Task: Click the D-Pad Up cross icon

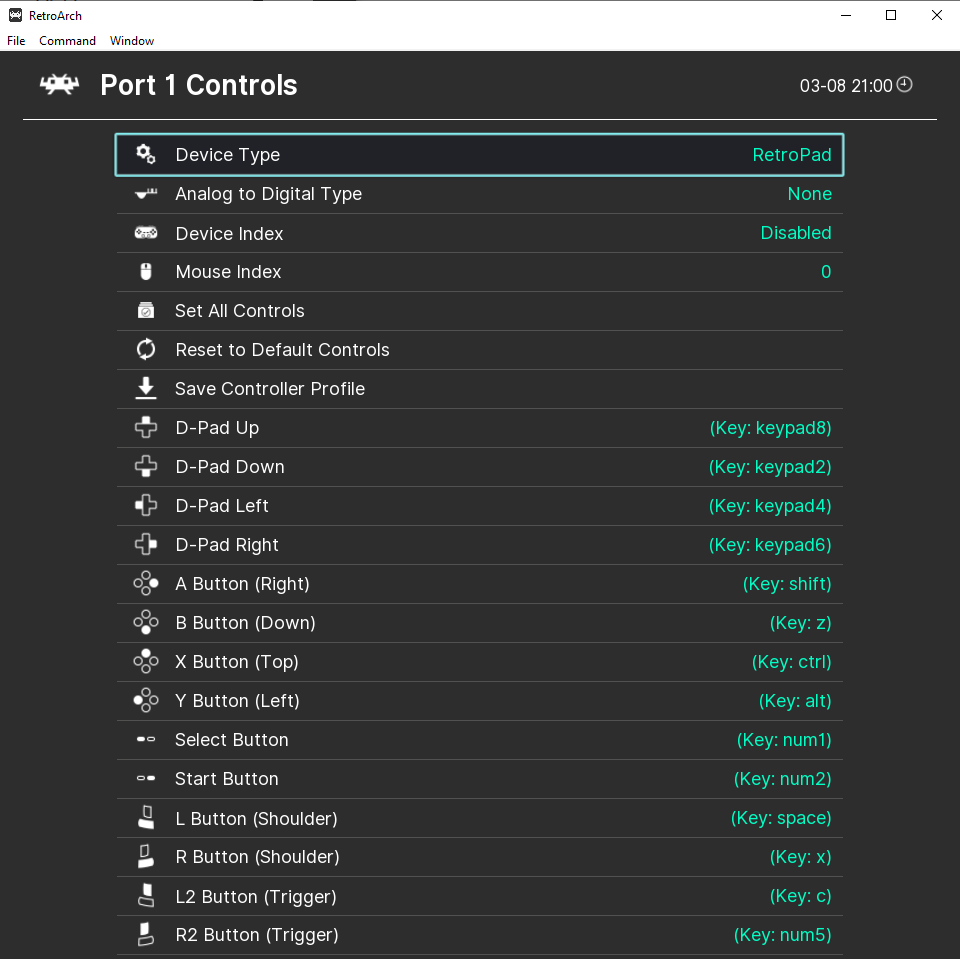Action: 146,427
